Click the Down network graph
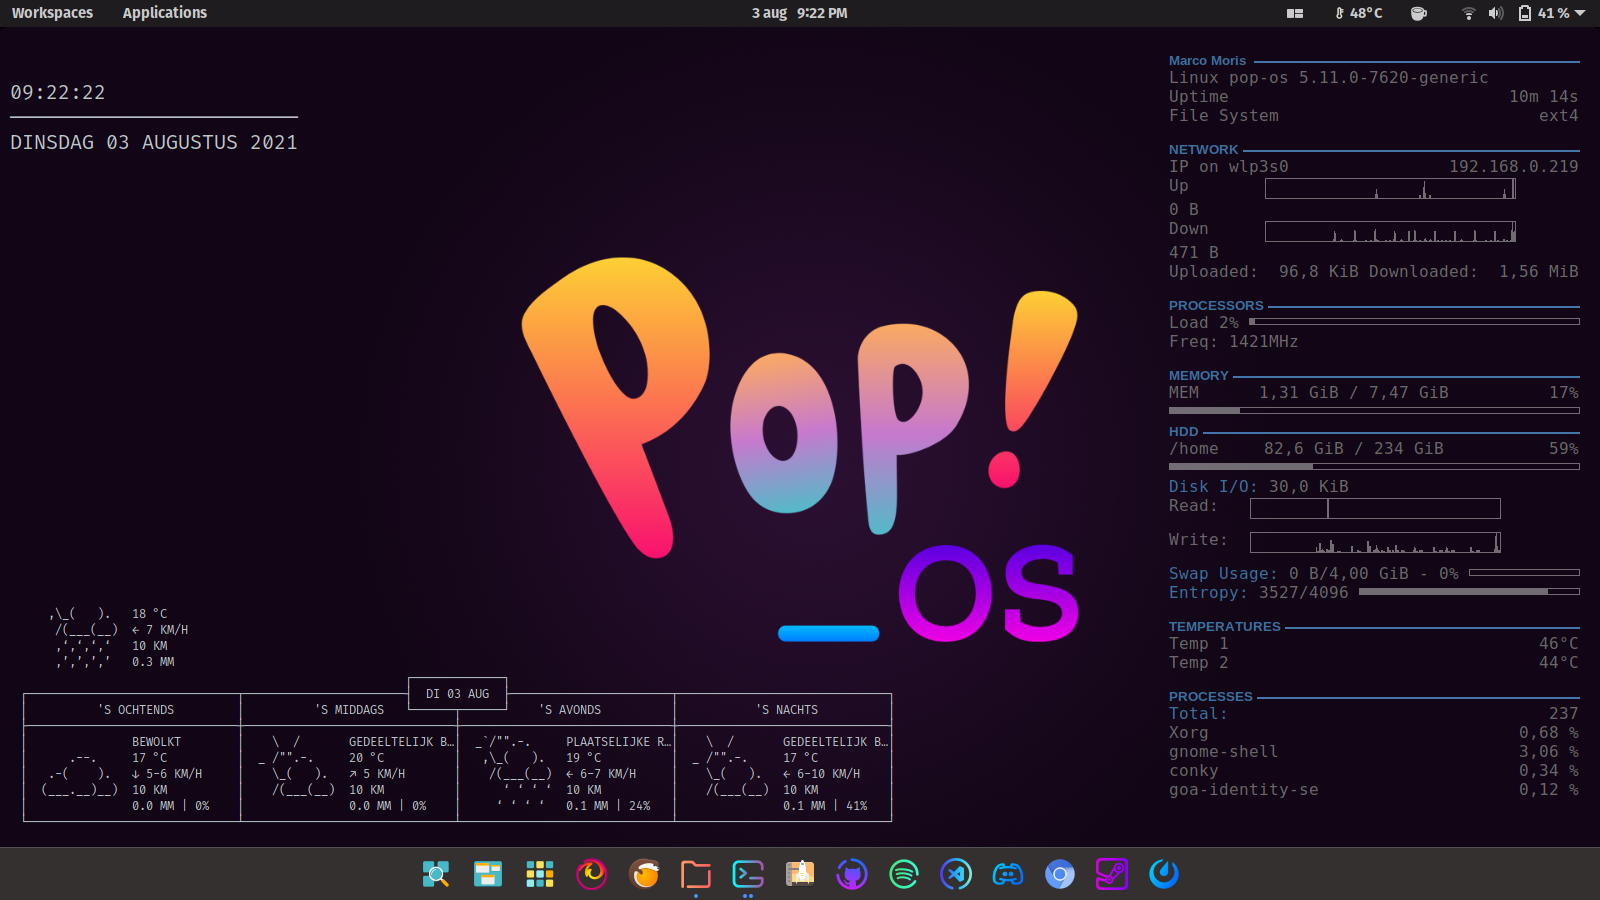Viewport: 1600px width, 900px height. click(1390, 232)
